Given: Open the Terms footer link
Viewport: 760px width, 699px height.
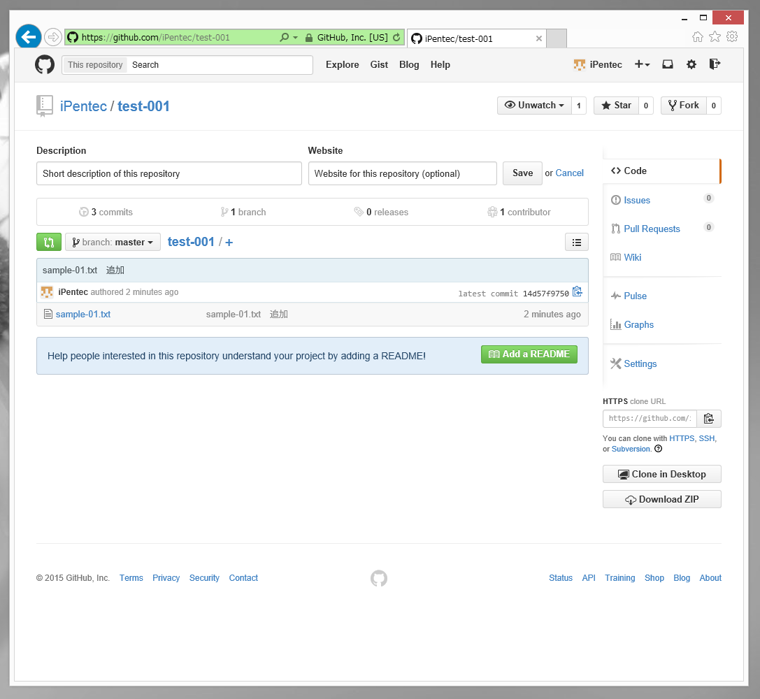Looking at the screenshot, I should [131, 578].
